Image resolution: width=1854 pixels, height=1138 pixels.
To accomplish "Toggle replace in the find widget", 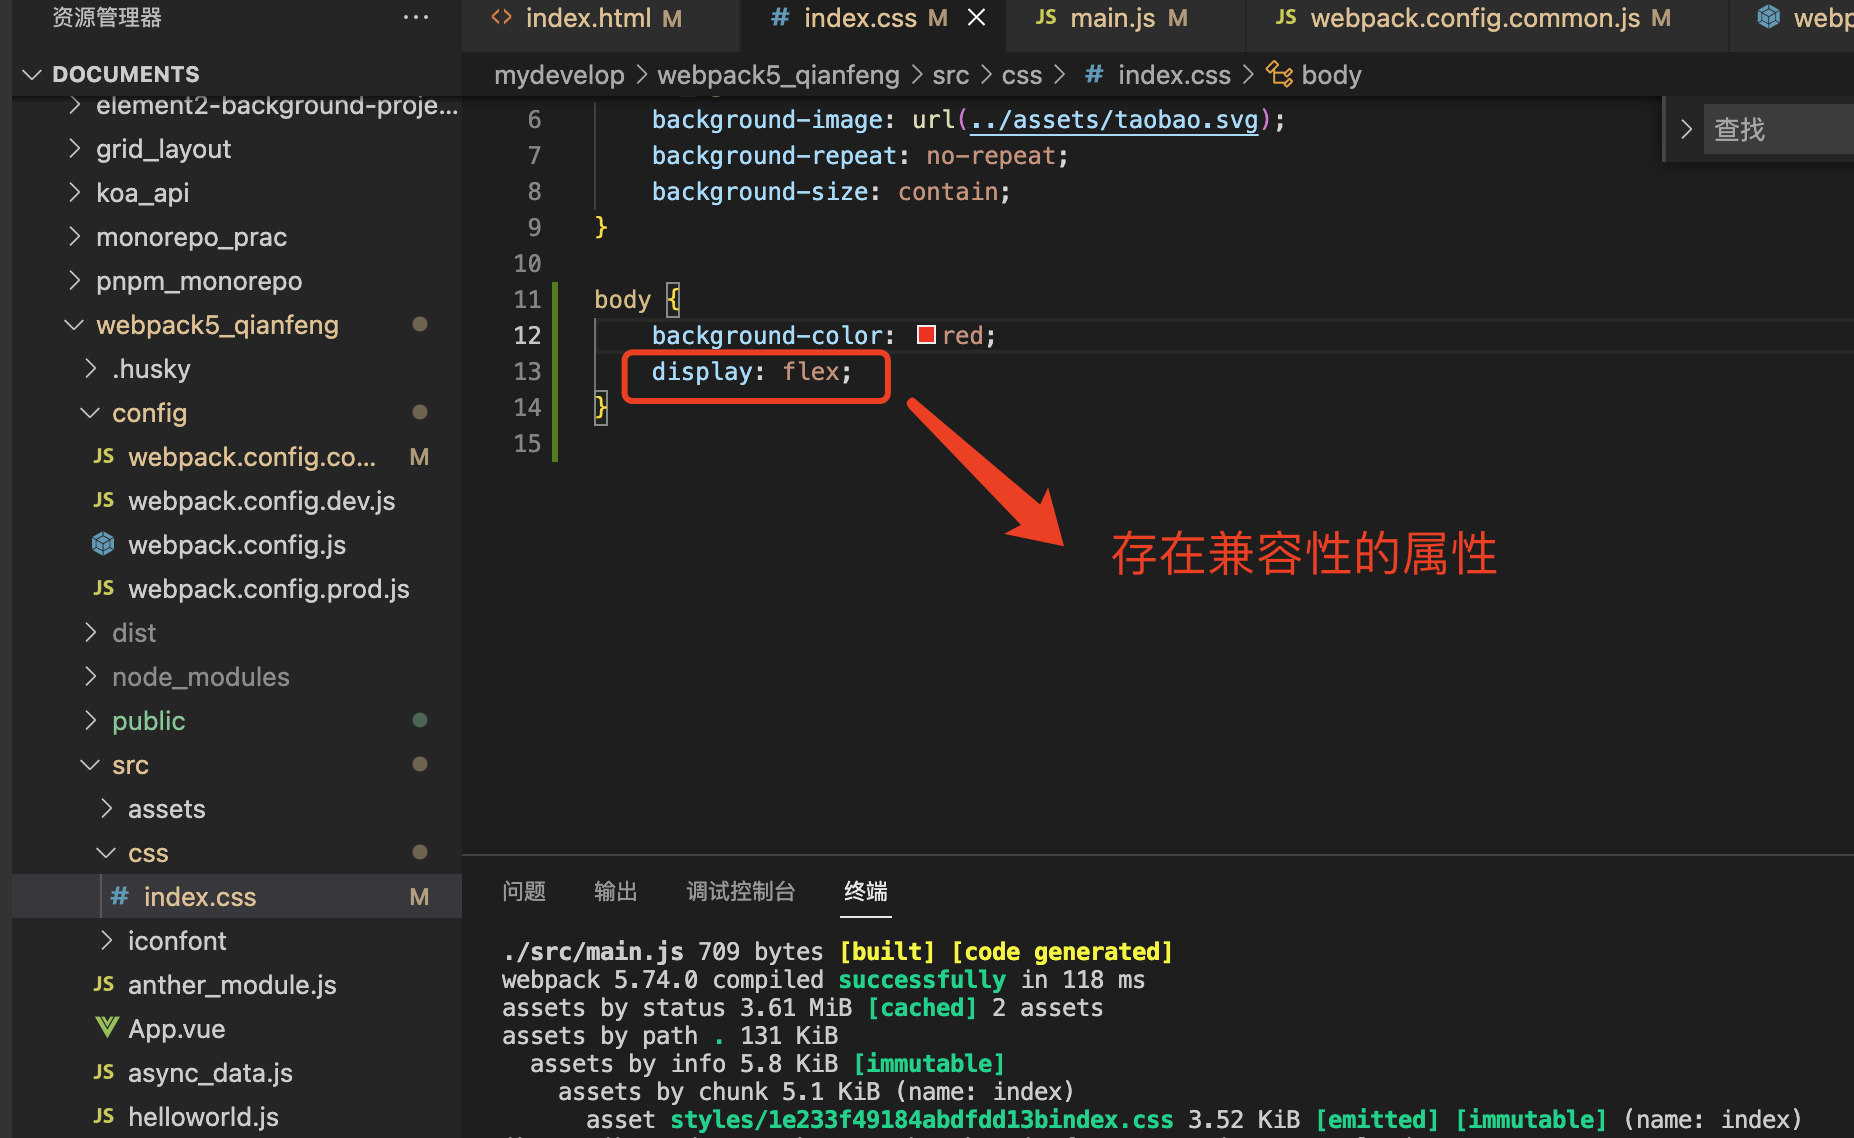I will click(x=1686, y=129).
